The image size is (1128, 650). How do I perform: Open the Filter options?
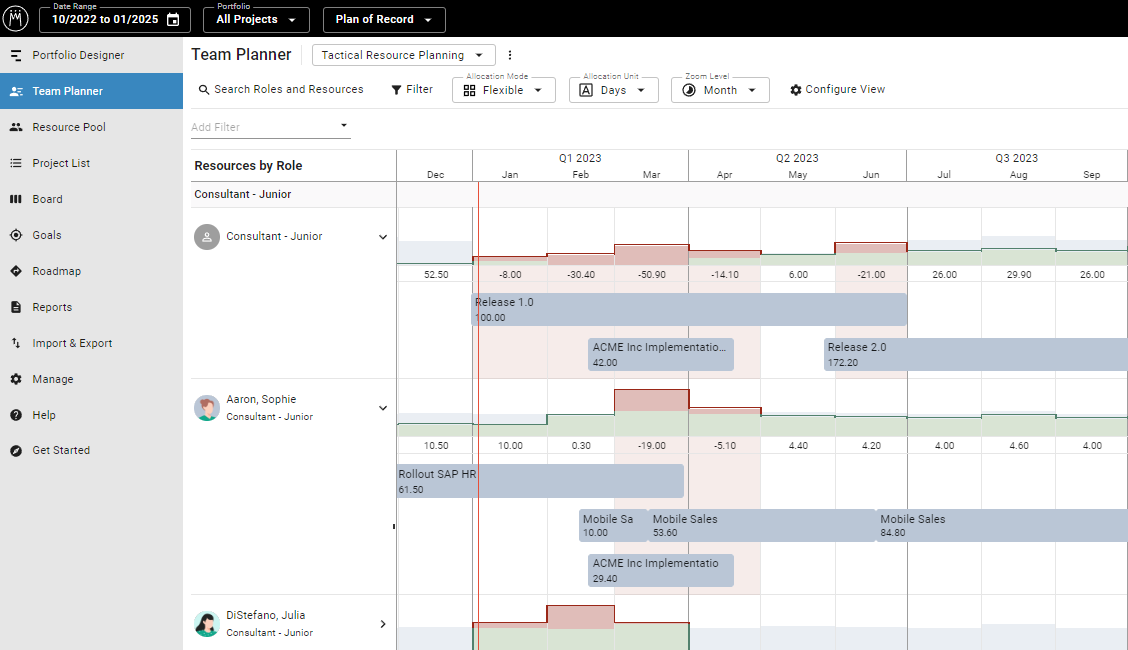pos(411,89)
